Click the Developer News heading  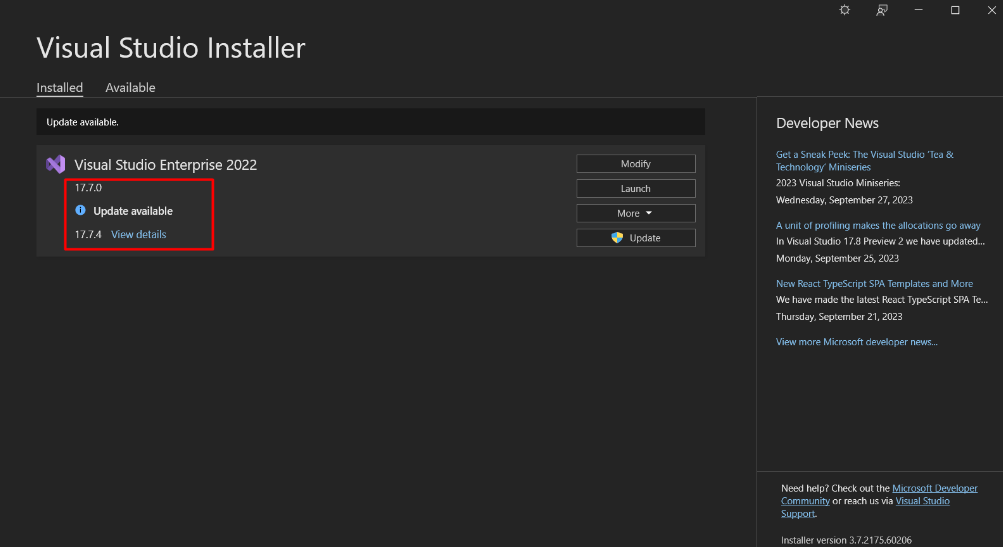click(827, 123)
